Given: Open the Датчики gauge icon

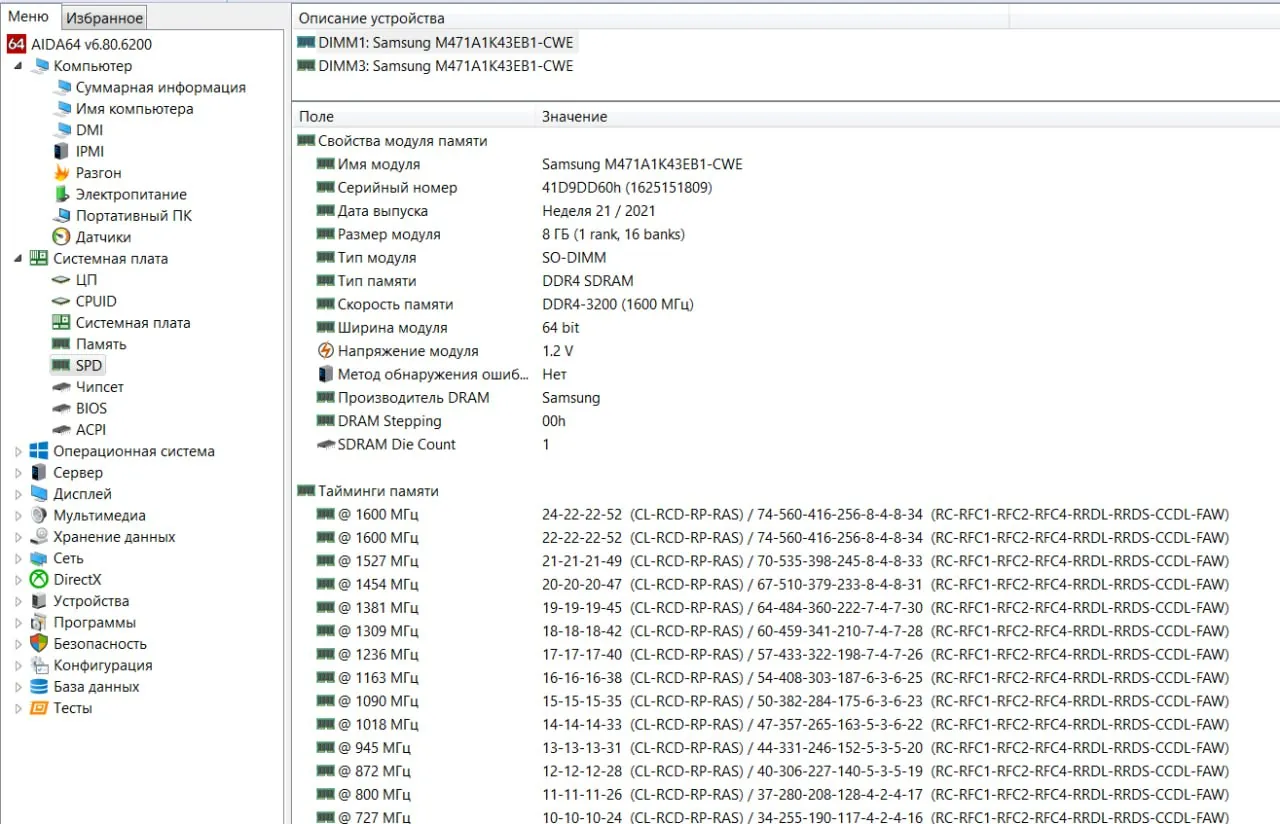Looking at the screenshot, I should (62, 237).
